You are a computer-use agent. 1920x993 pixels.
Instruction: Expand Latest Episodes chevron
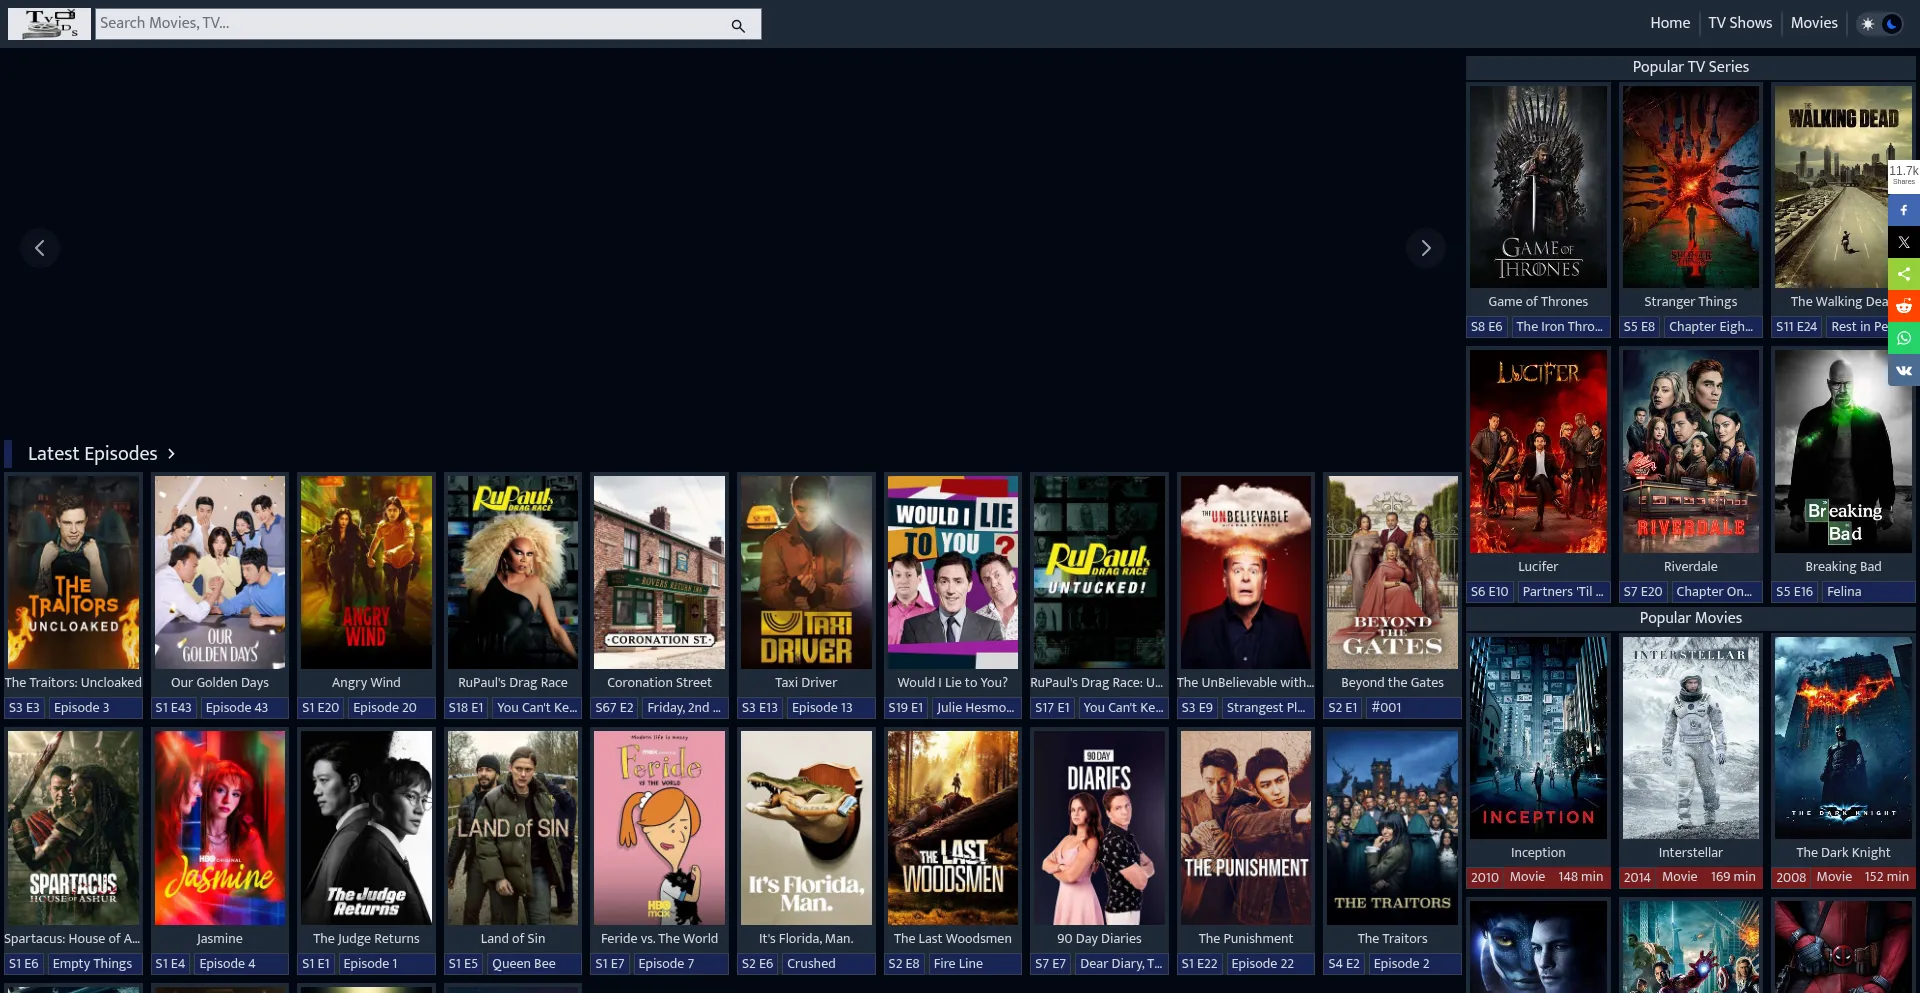171,454
